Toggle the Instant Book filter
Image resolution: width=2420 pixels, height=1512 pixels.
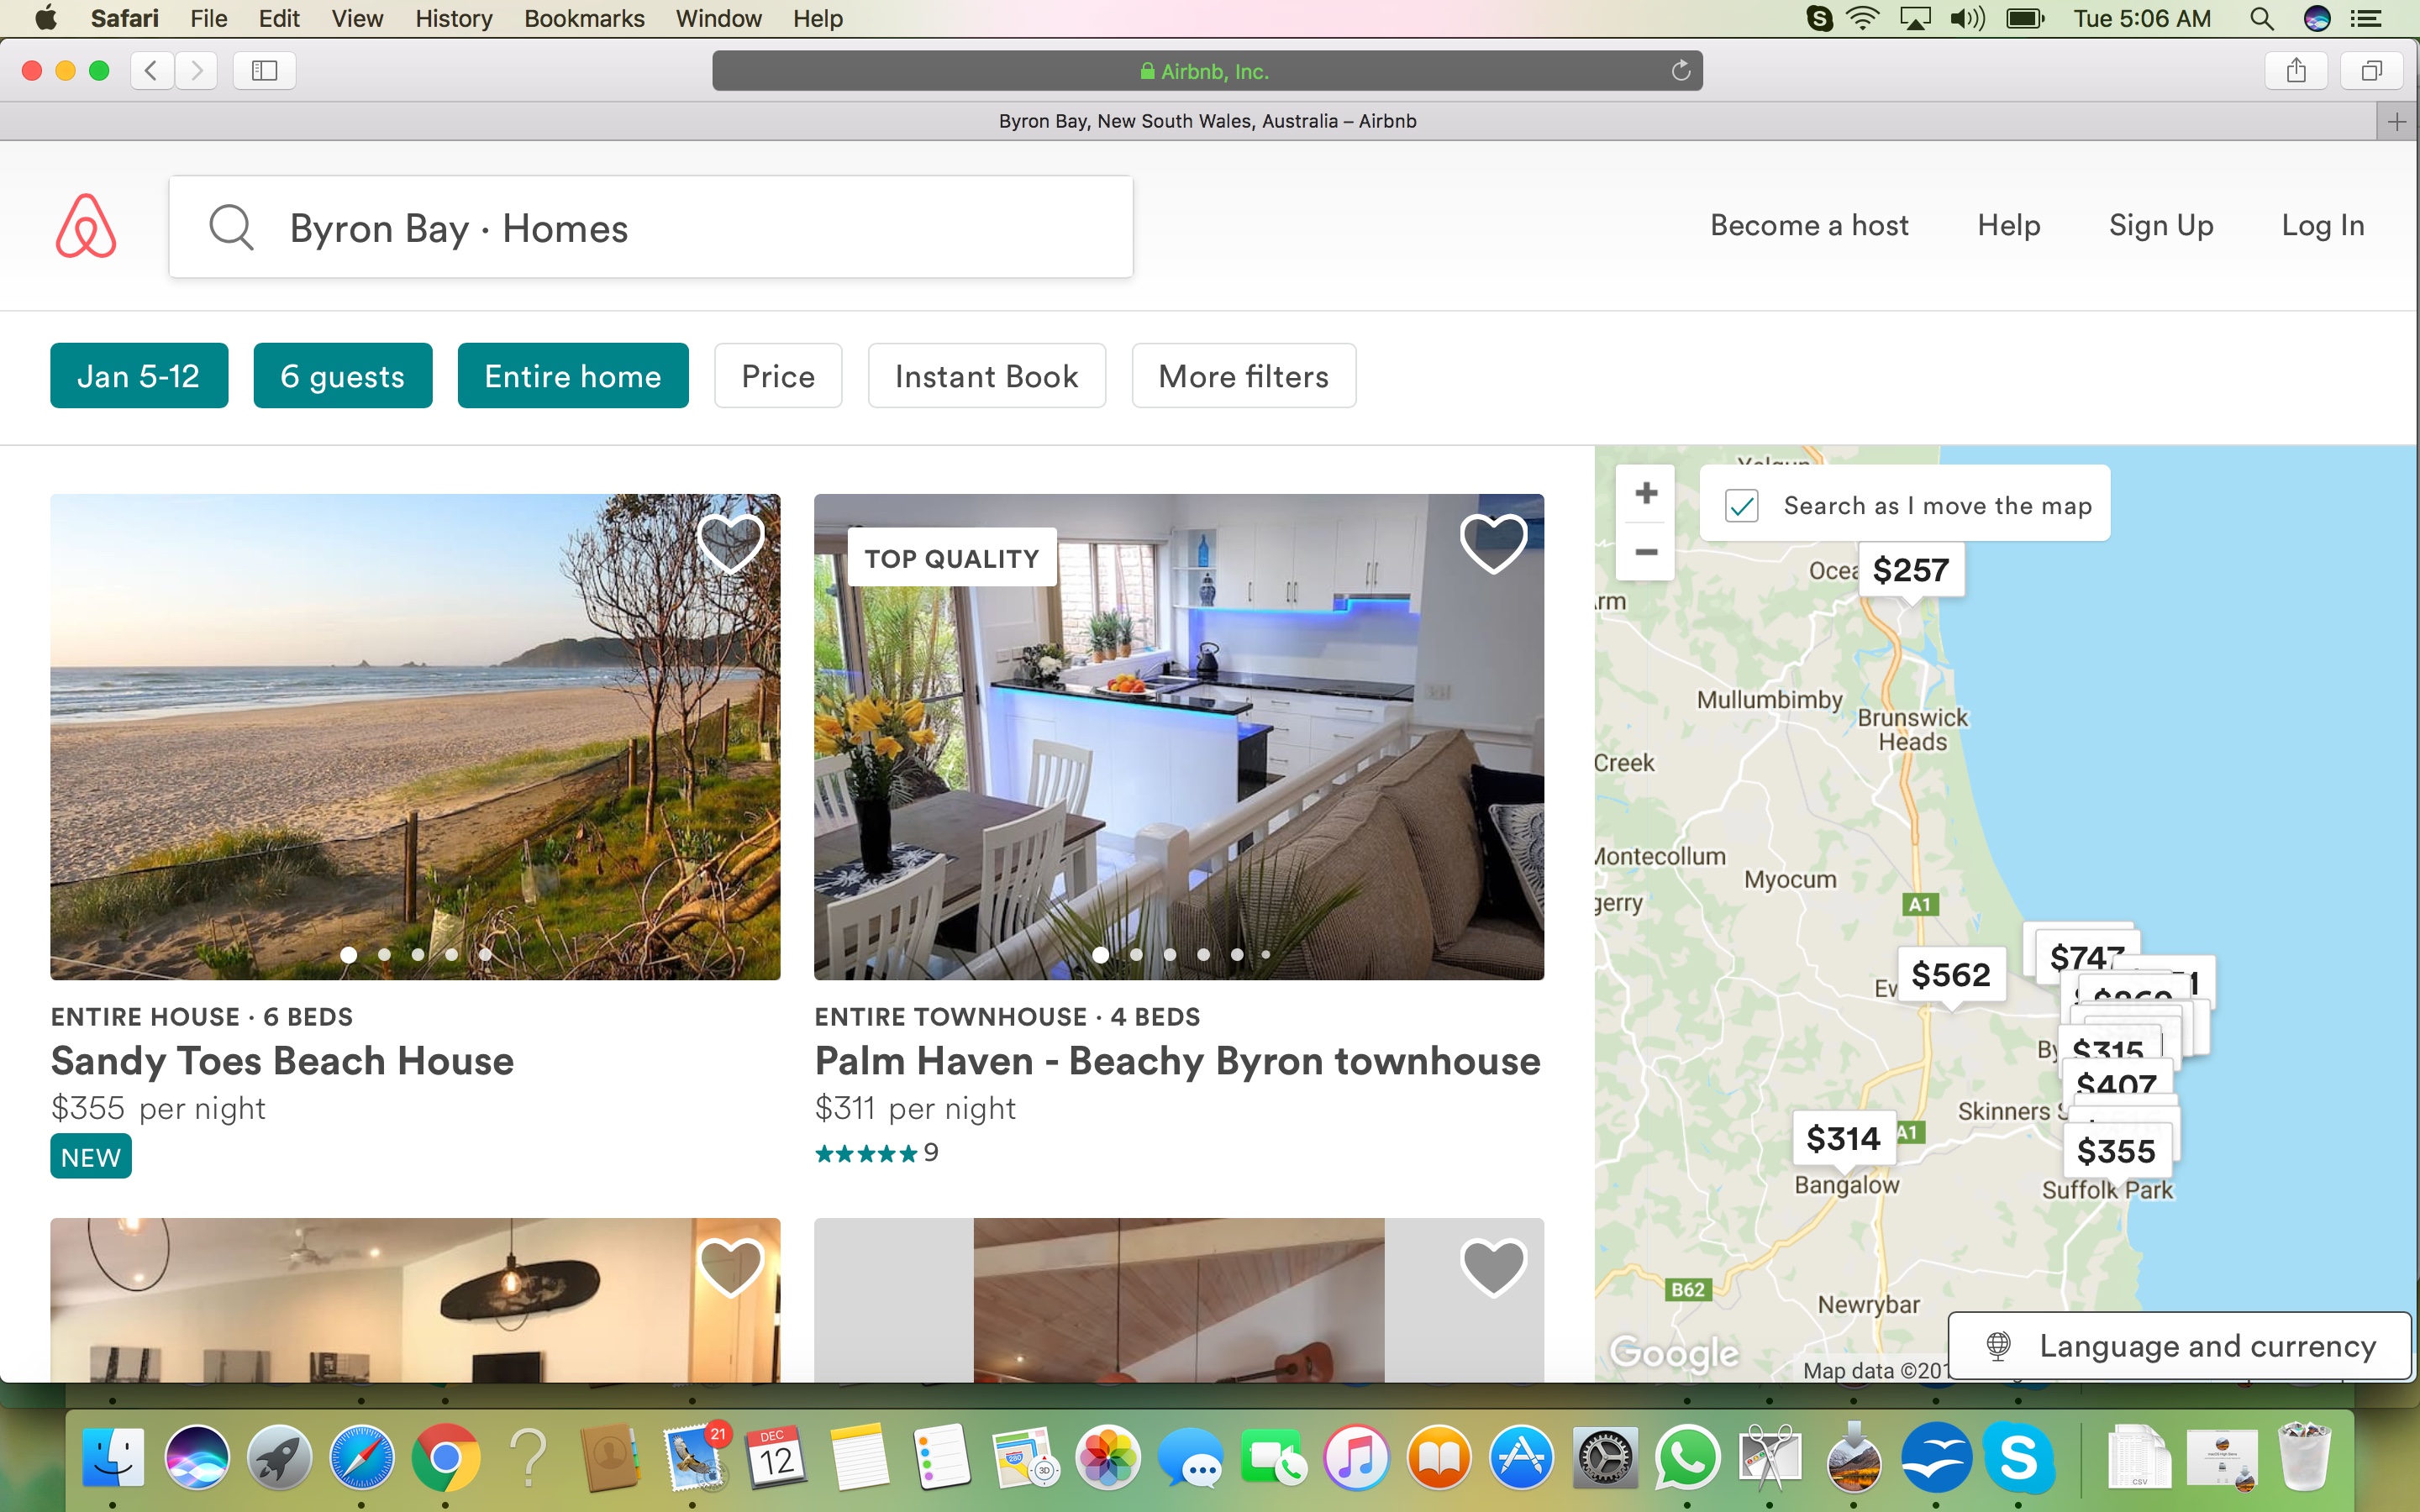[x=986, y=375]
